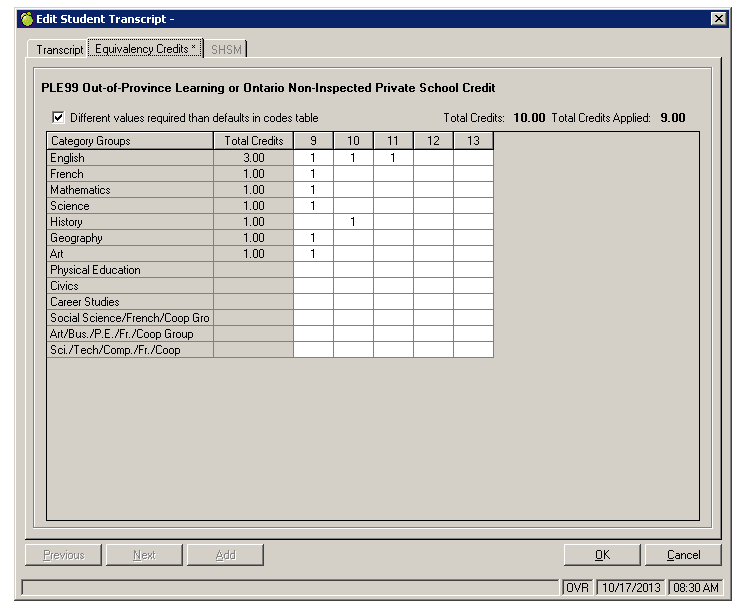This screenshot has width=744, height=606.
Task: Click History grade 10 credit cell
Action: 353,222
